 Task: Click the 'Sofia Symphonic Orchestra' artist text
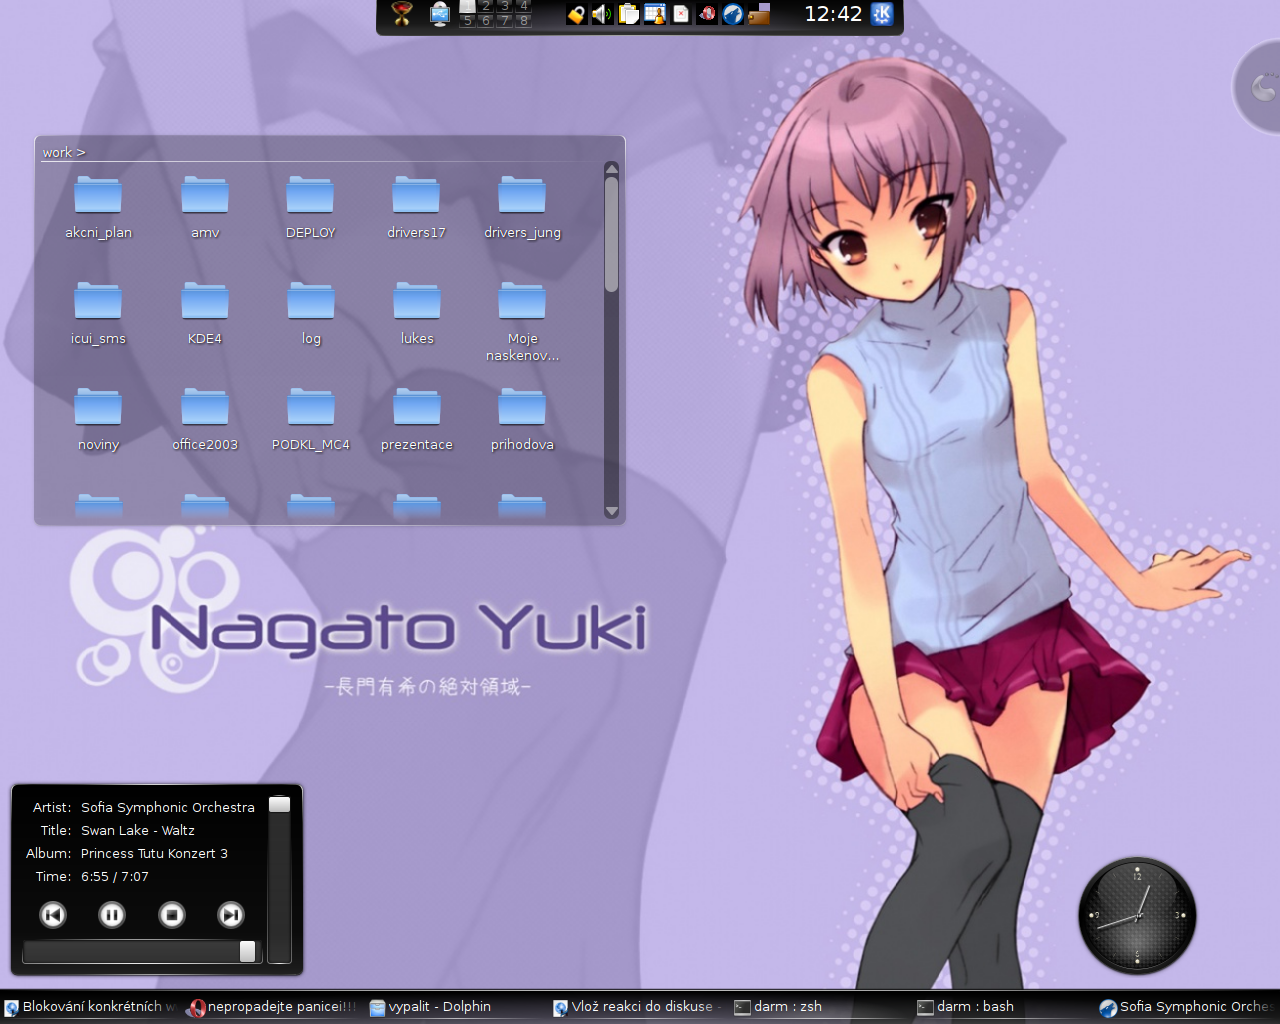point(168,807)
